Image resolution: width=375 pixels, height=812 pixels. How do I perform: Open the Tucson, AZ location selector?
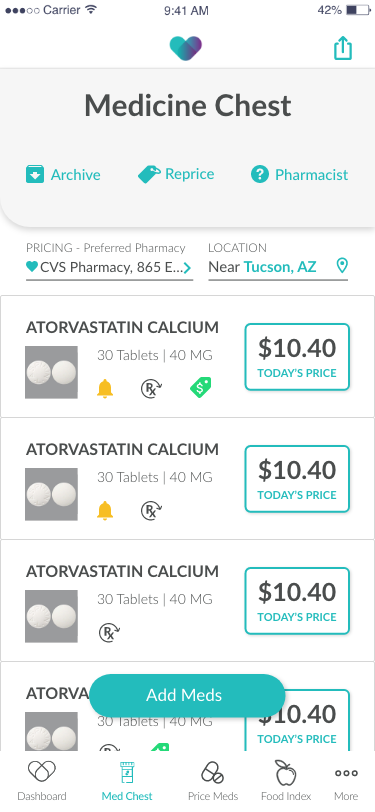(x=280, y=267)
